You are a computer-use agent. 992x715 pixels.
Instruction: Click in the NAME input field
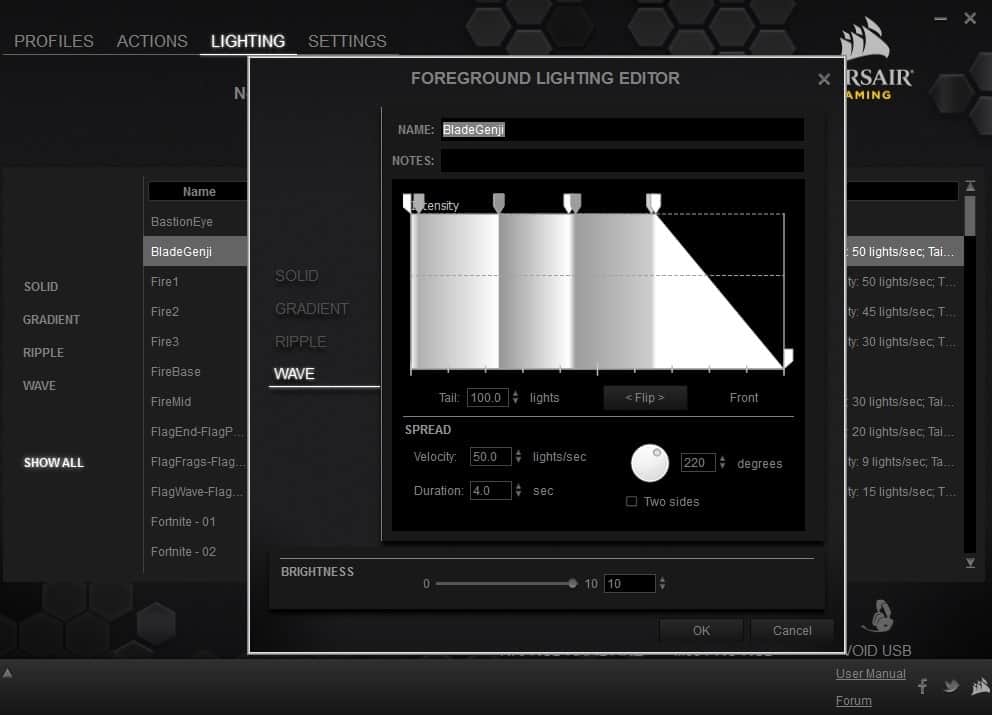pyautogui.click(x=623, y=130)
